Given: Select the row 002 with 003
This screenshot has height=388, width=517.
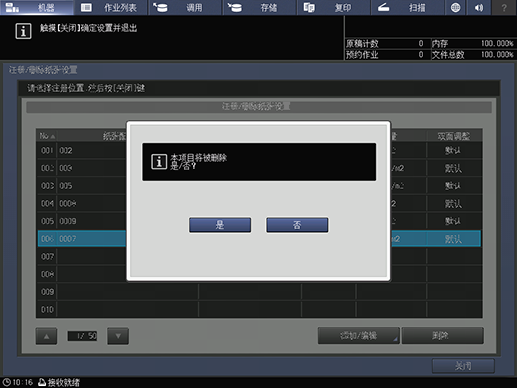Looking at the screenshot, I should pyautogui.click(x=259, y=168).
